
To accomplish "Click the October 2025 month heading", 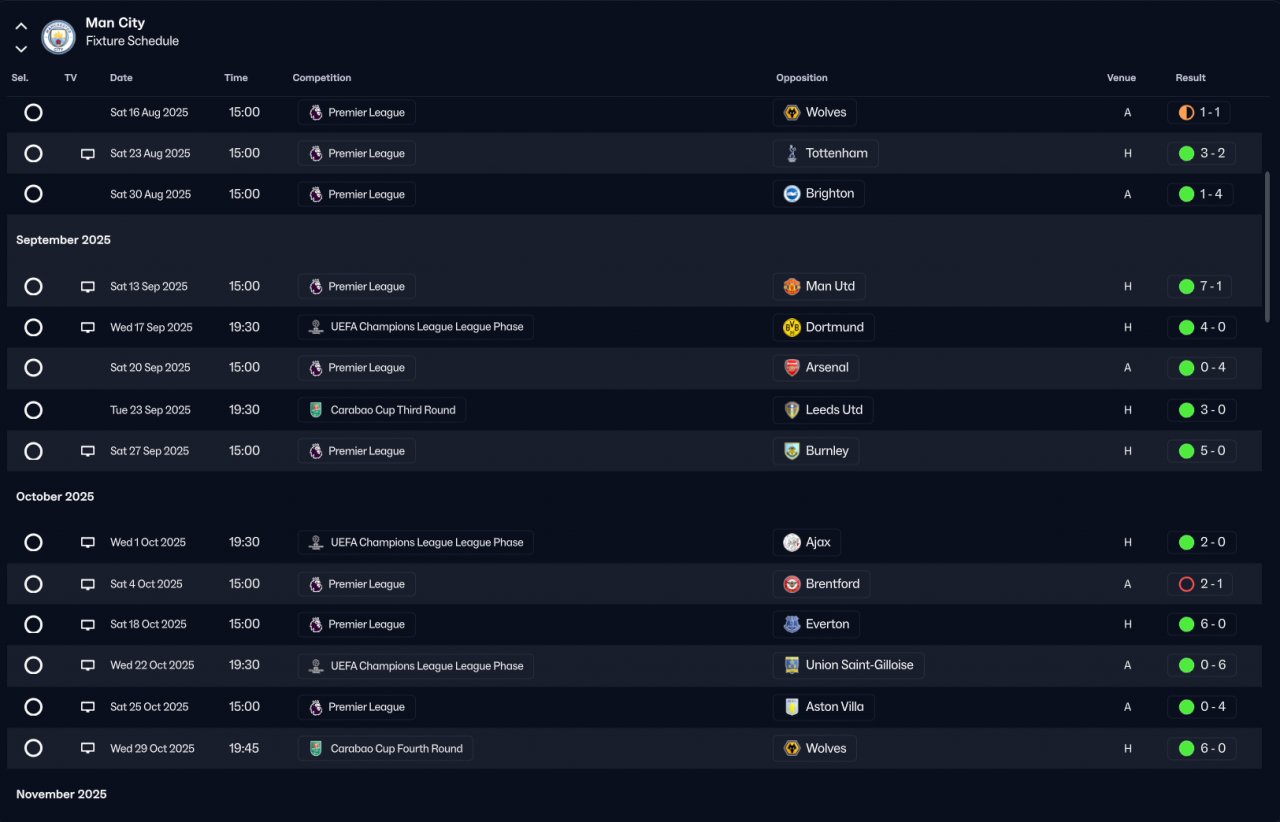I will [x=55, y=497].
